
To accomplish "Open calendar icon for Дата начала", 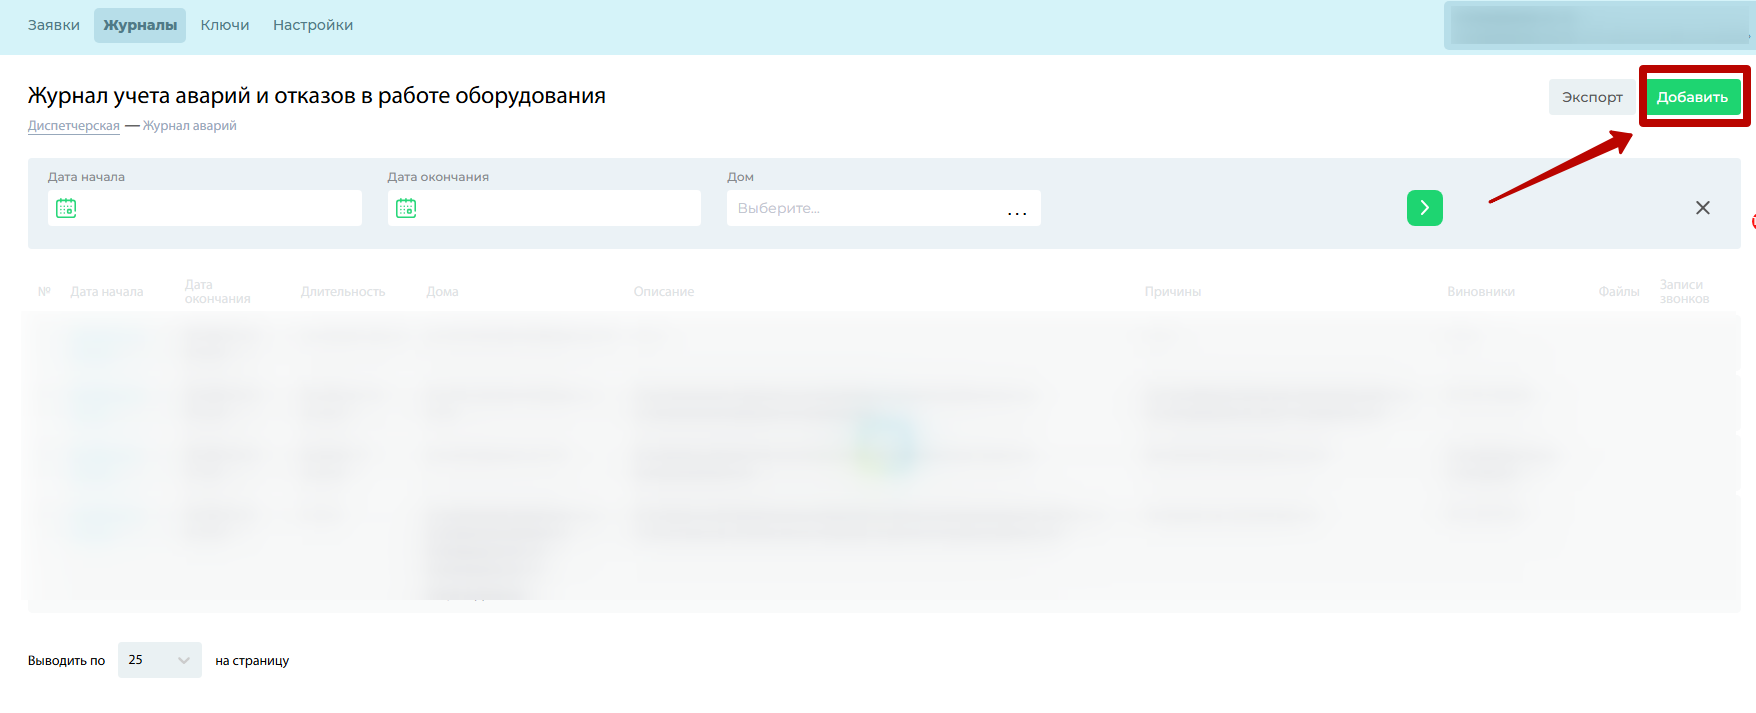I will [x=66, y=208].
